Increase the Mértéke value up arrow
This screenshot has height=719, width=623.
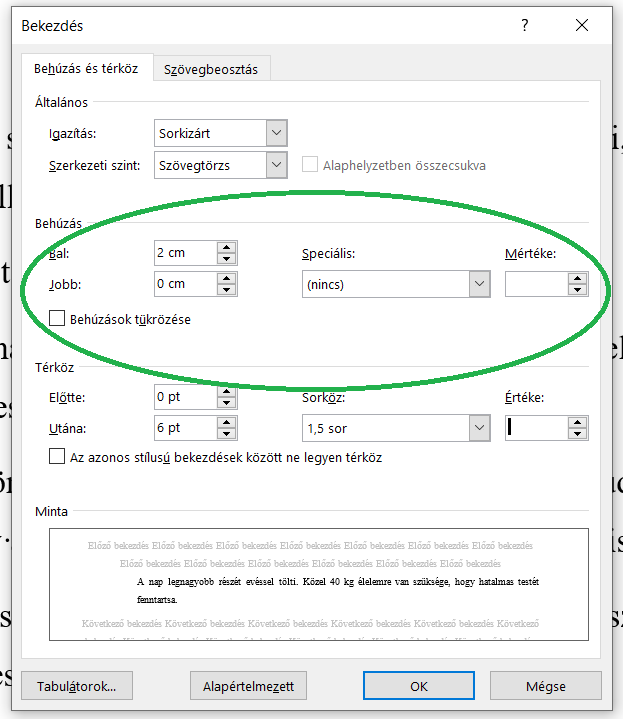[x=577, y=278]
